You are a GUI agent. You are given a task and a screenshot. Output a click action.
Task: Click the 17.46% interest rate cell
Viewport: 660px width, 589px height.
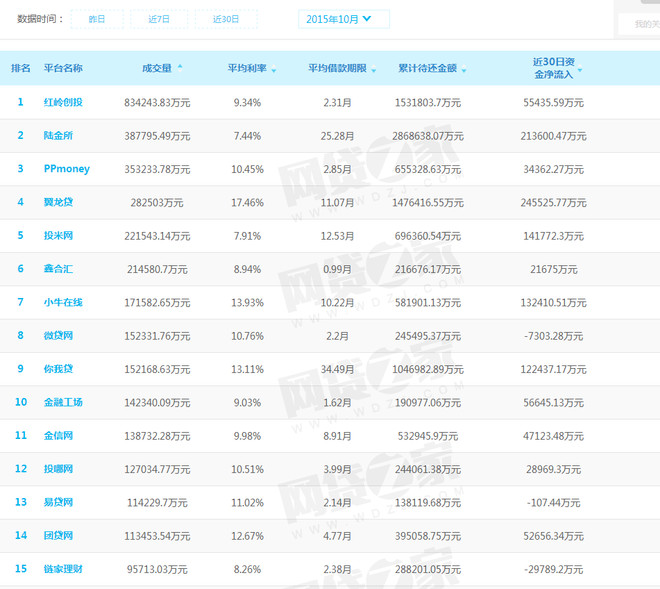[x=247, y=203]
